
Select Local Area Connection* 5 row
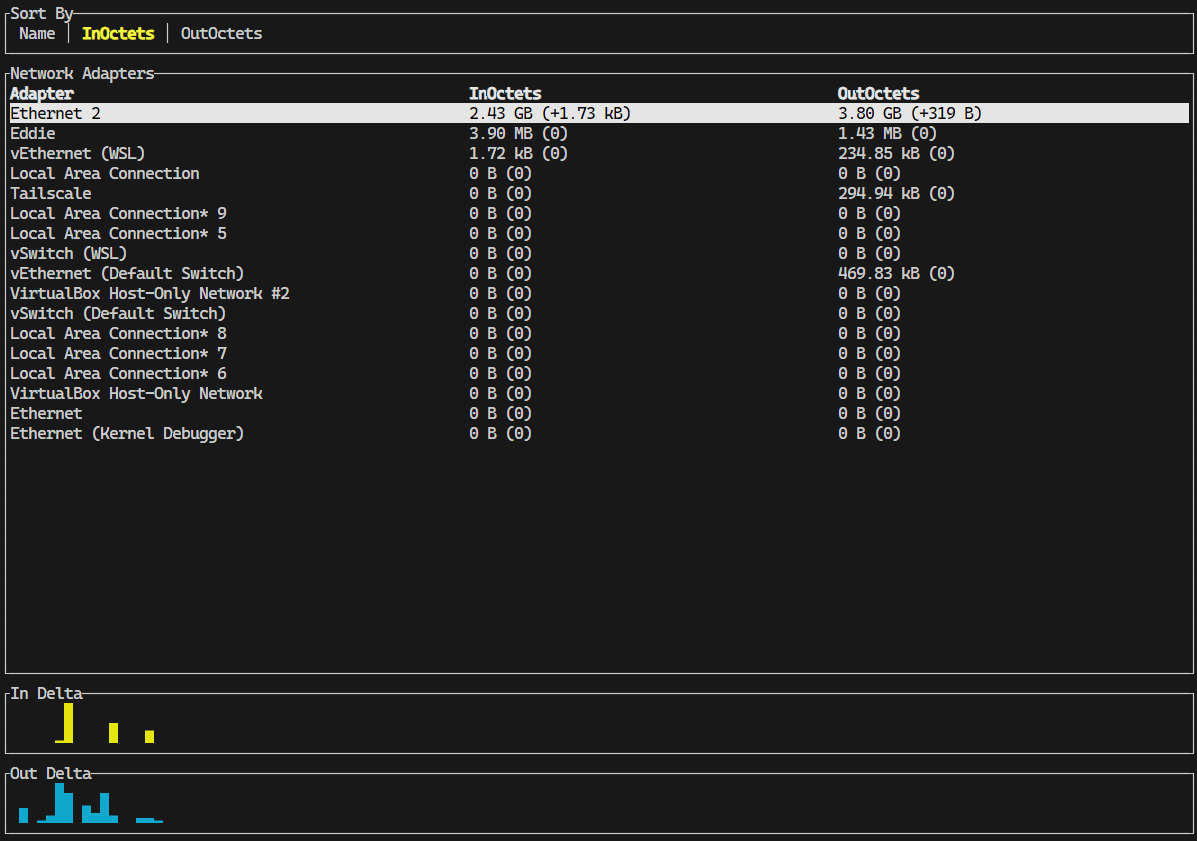coord(599,234)
